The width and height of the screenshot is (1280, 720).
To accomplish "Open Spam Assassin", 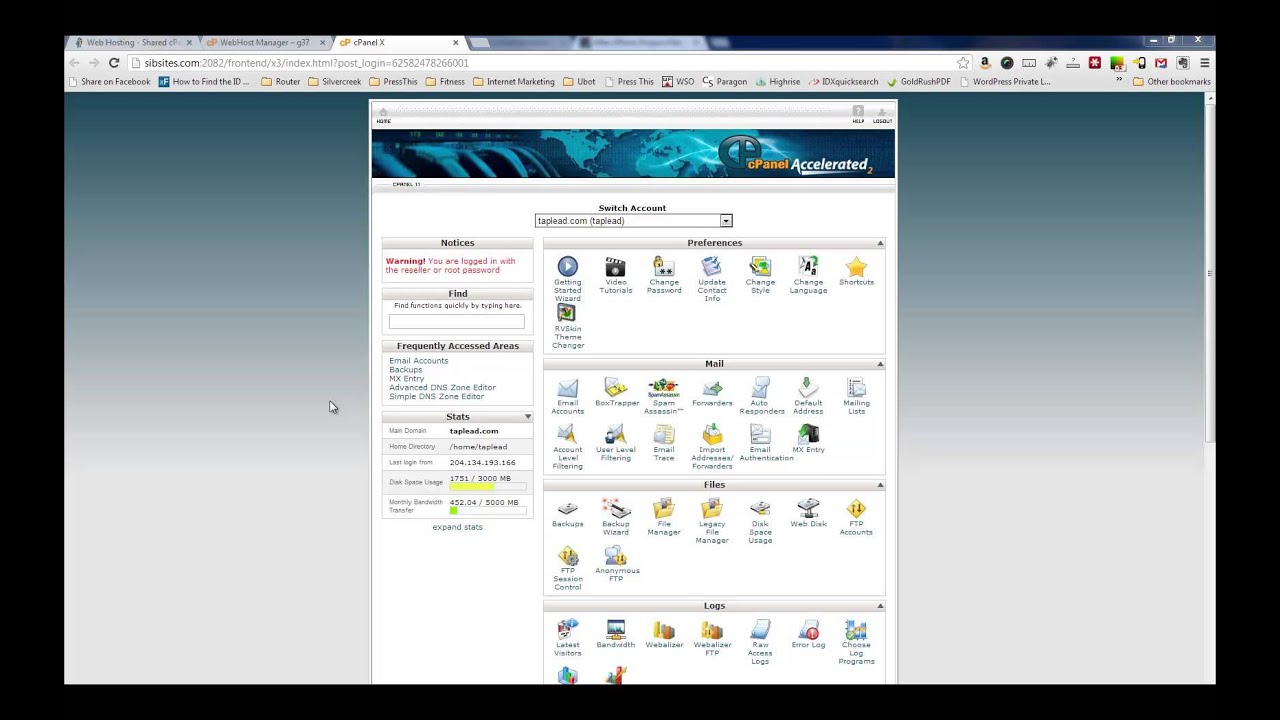I will (x=664, y=388).
